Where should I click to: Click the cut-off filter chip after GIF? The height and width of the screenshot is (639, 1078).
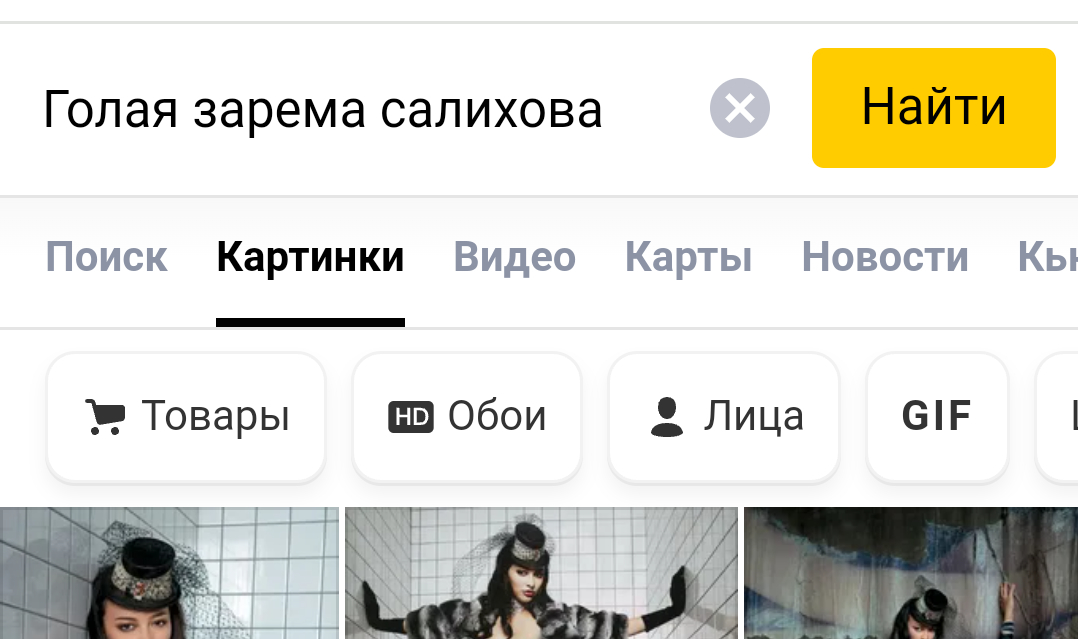point(1059,417)
